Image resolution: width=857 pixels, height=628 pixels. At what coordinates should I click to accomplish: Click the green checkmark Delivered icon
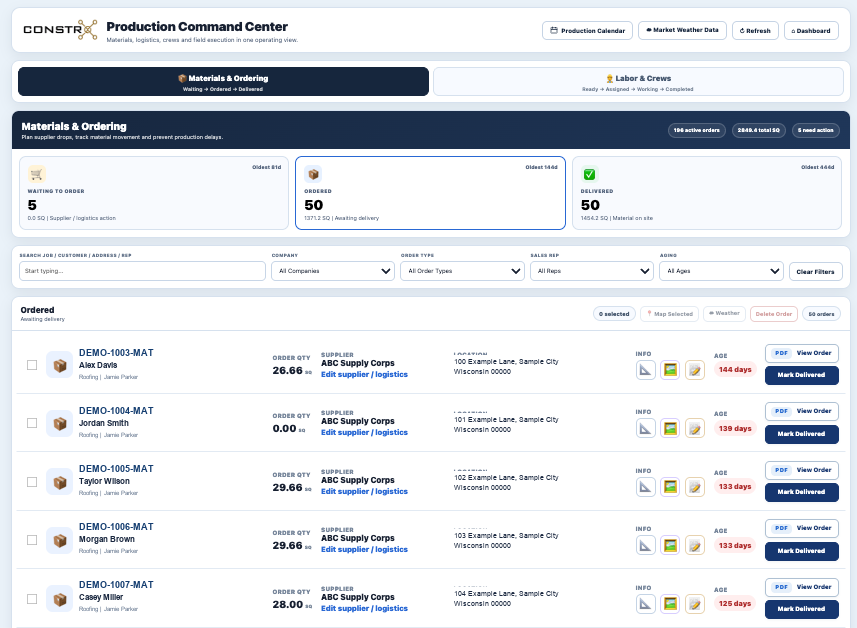589,174
